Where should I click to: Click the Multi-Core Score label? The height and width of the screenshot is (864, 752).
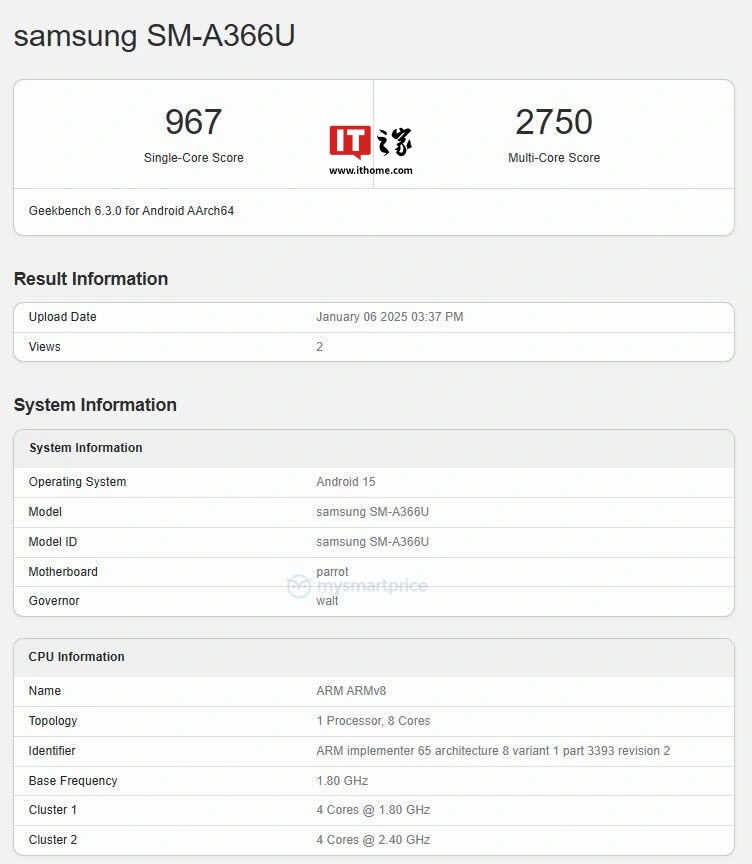pyautogui.click(x=554, y=158)
